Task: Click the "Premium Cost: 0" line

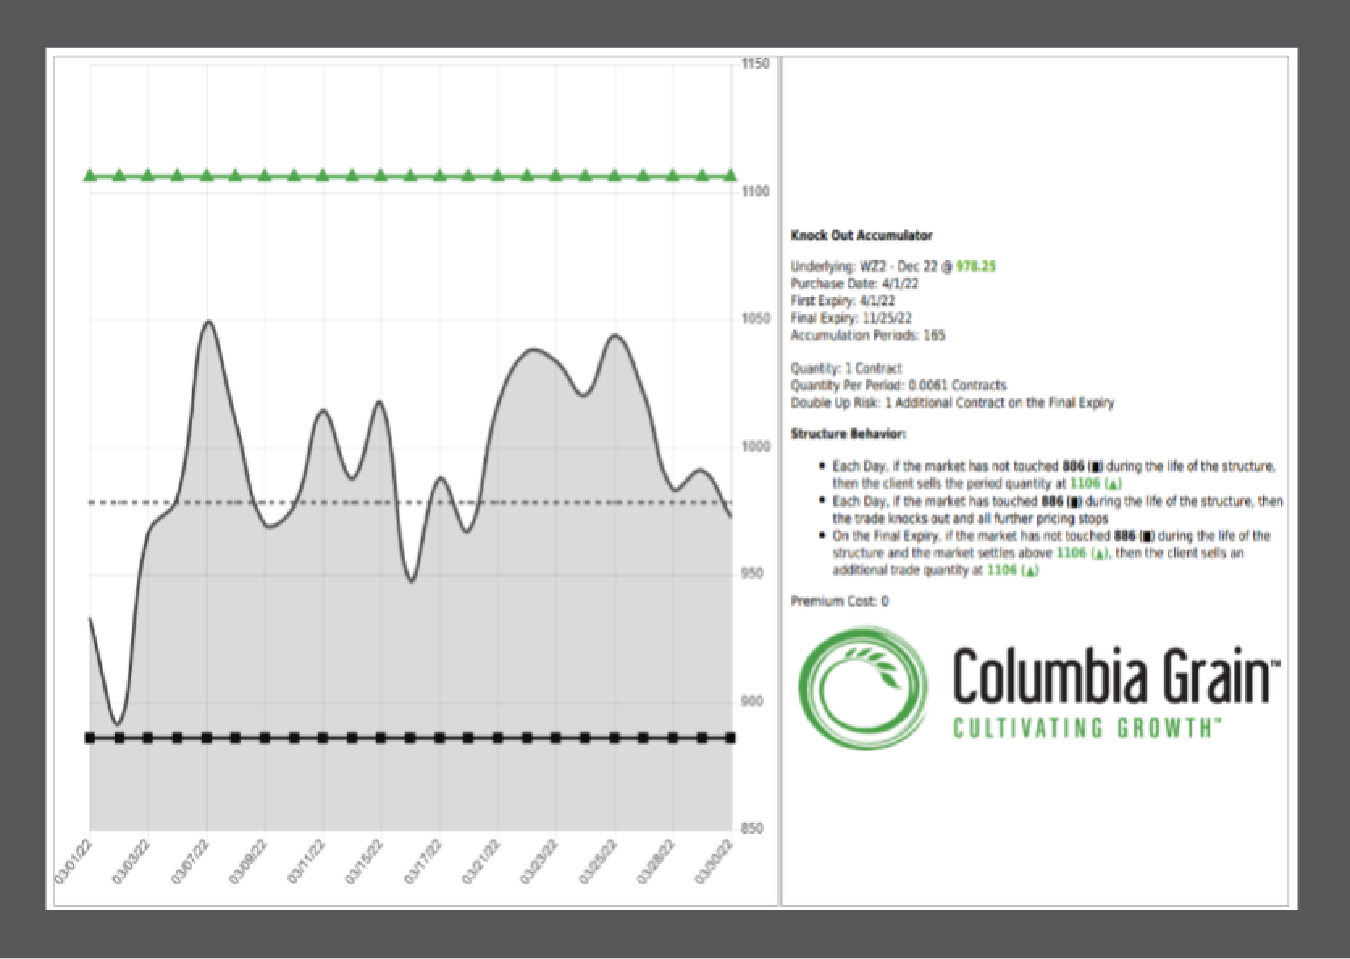Action: coord(839,601)
